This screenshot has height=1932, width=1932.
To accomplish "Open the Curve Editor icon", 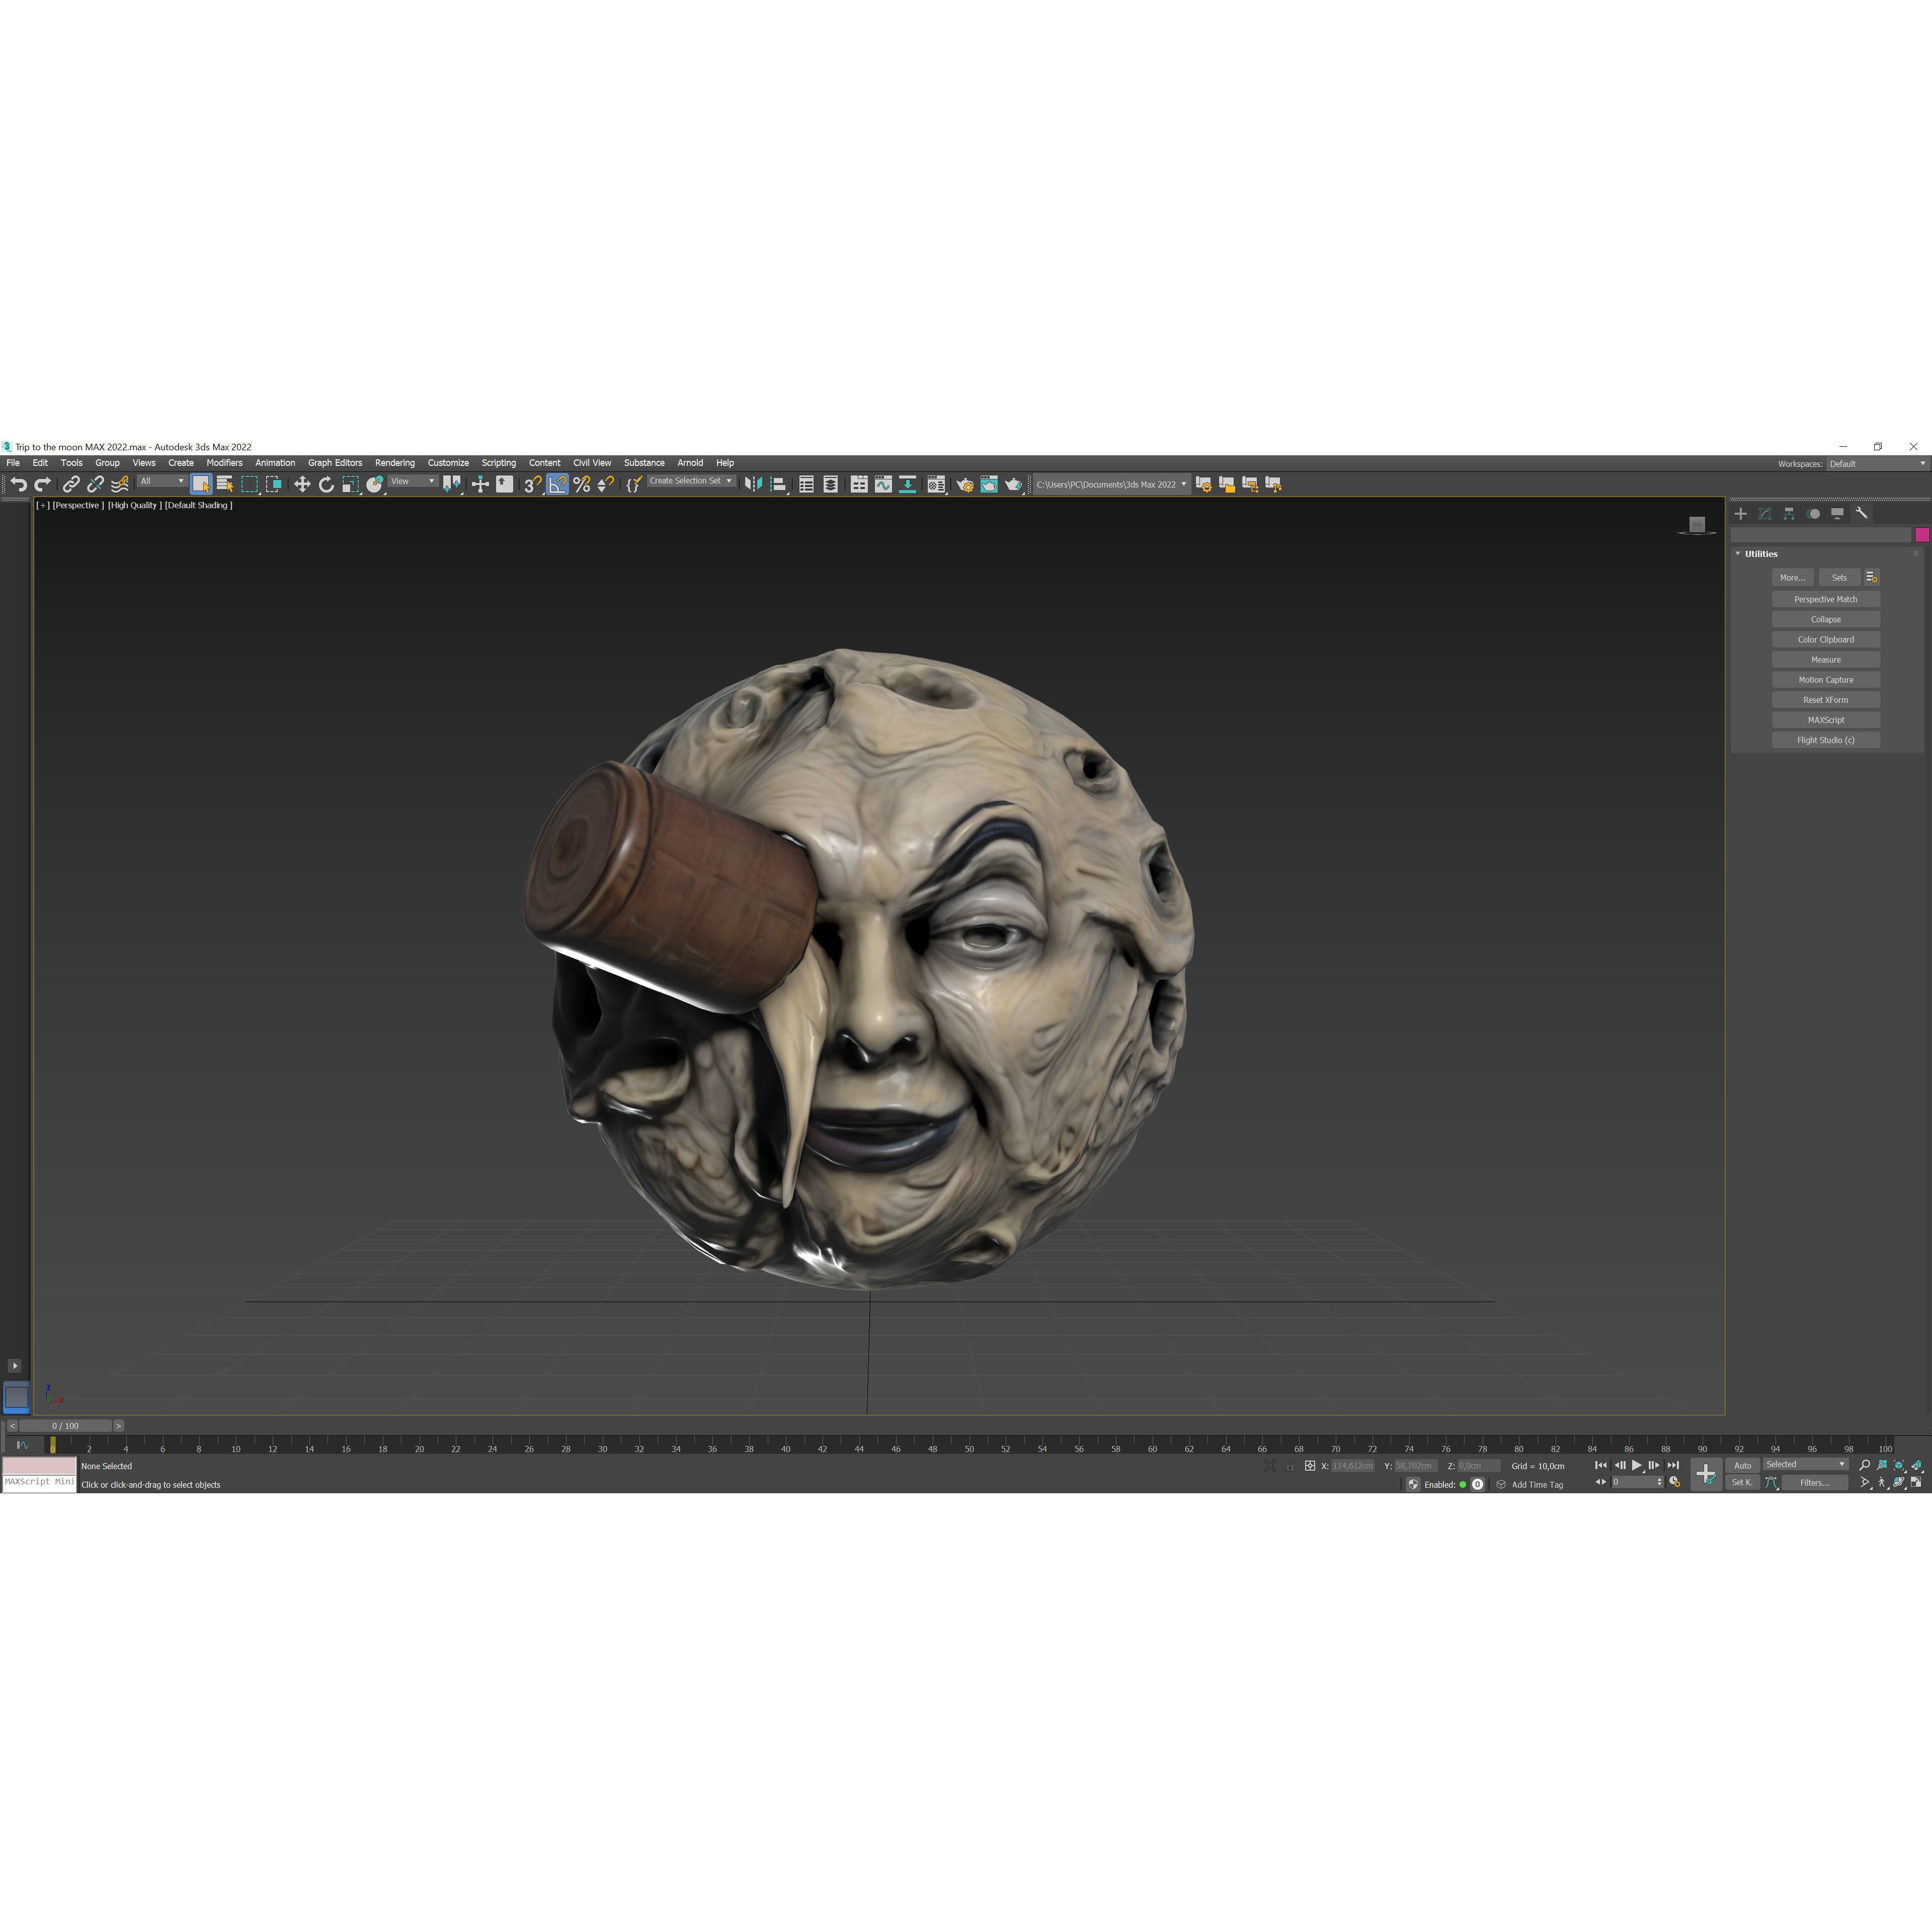I will click(x=883, y=484).
